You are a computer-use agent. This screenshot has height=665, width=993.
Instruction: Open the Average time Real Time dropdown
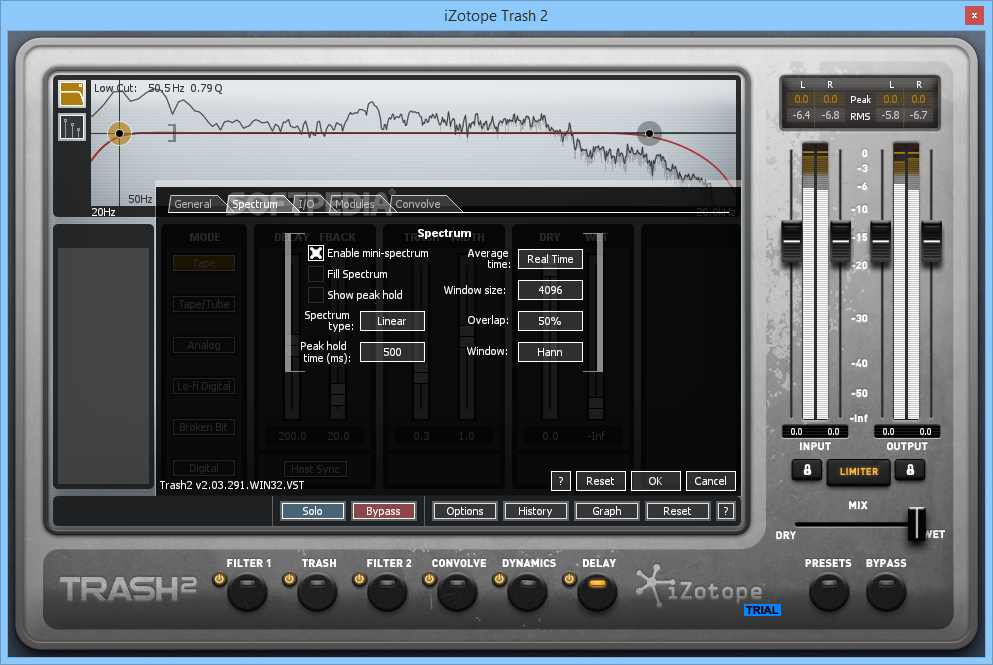point(550,259)
